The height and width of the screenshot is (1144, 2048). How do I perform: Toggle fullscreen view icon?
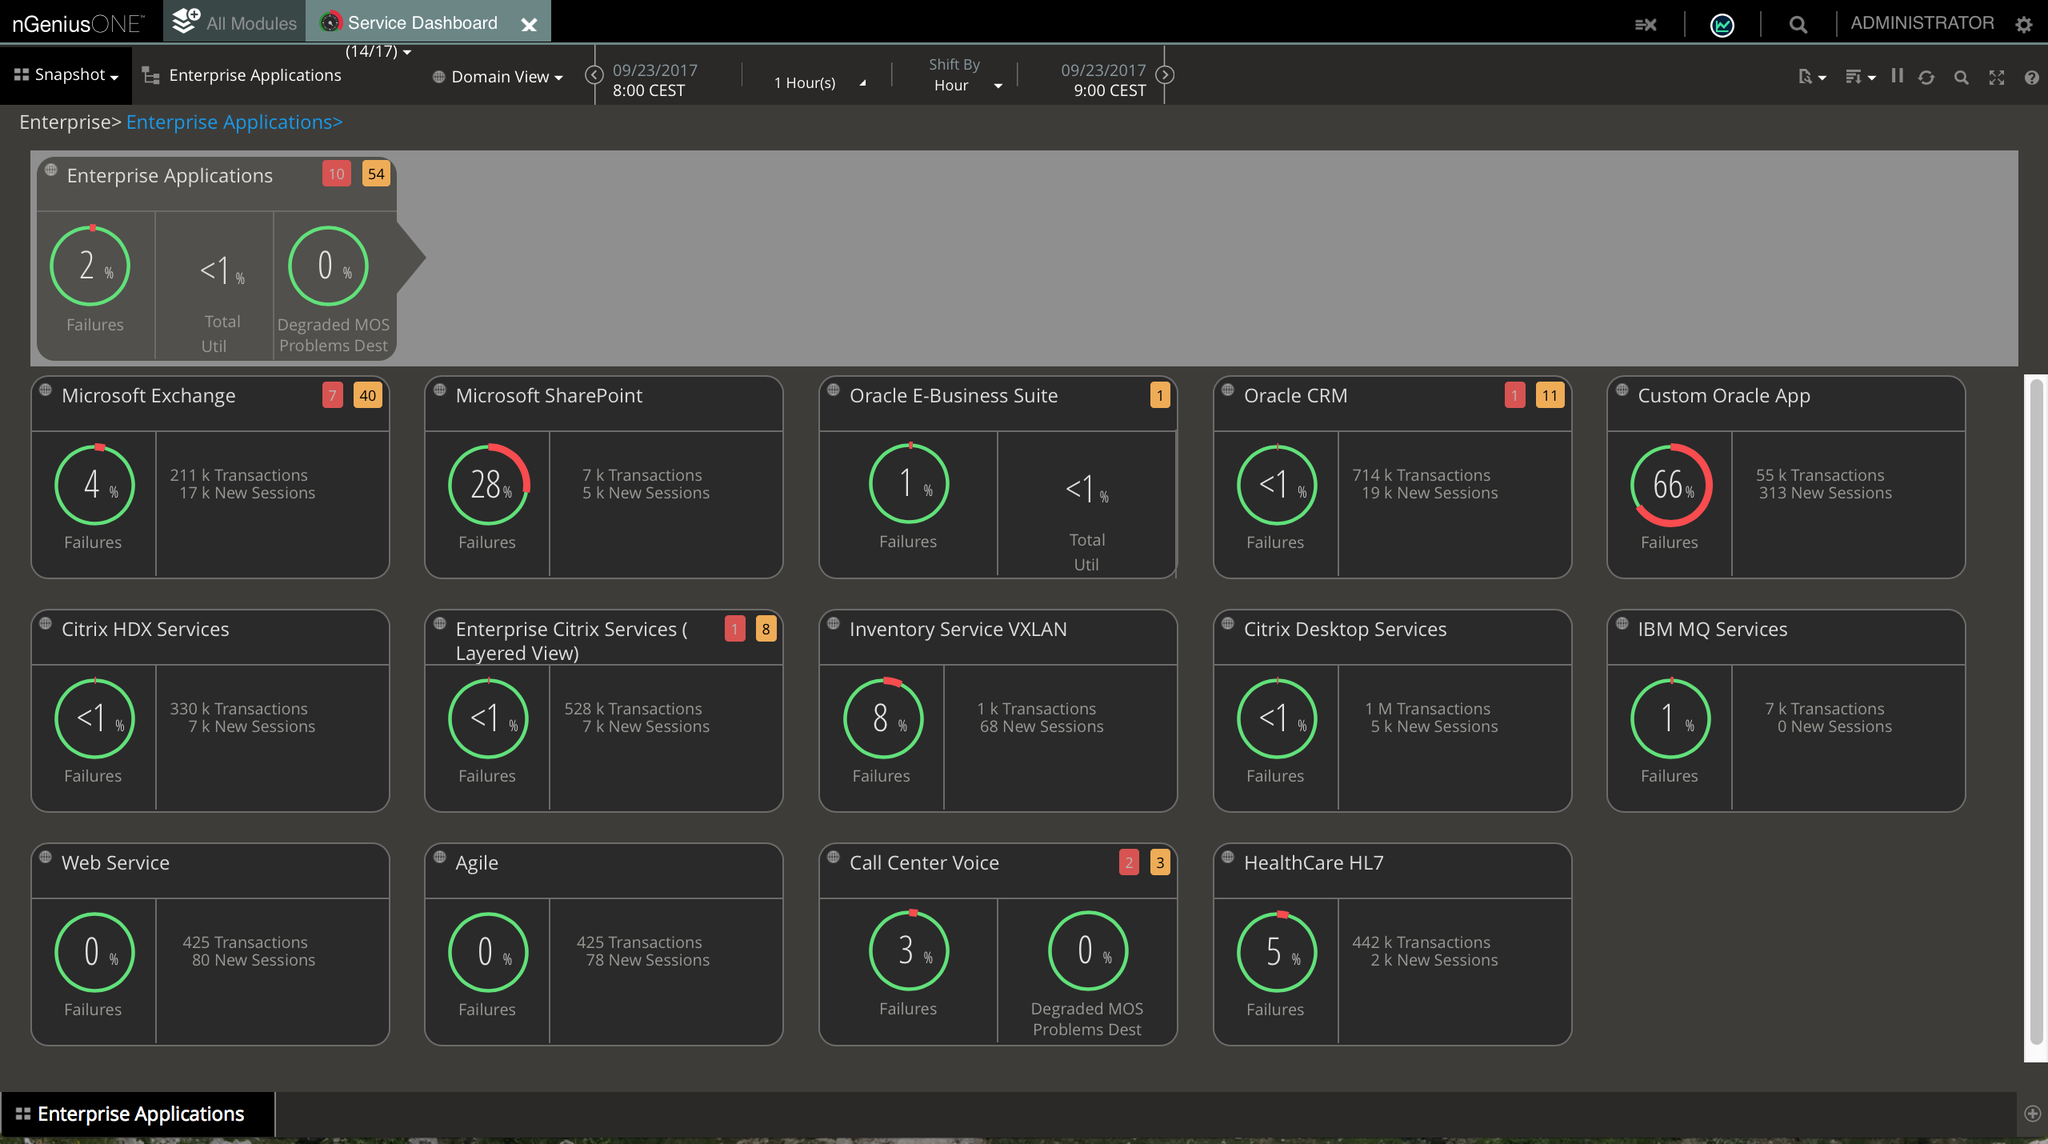click(1997, 77)
